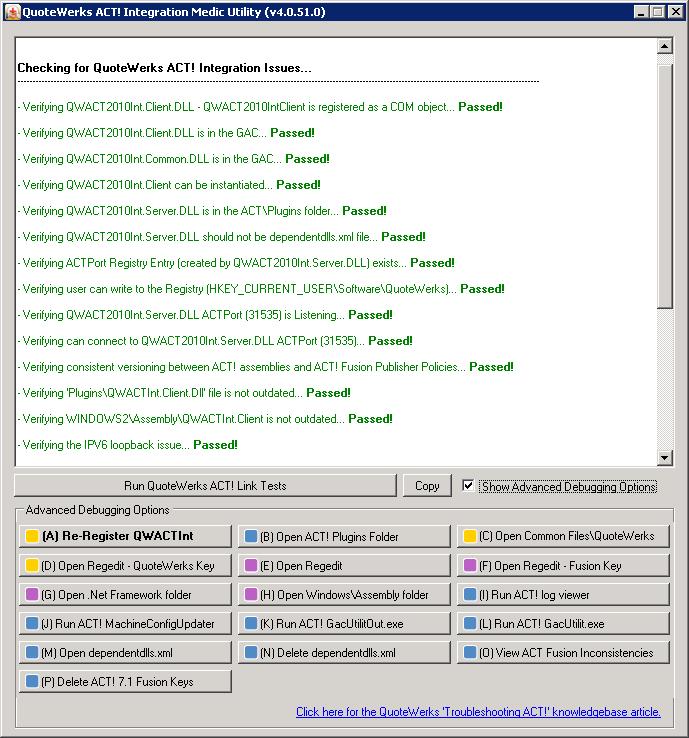689x738 pixels.
Task: Click the 'Client.DLL is in the GAC' line
Action: [166, 133]
